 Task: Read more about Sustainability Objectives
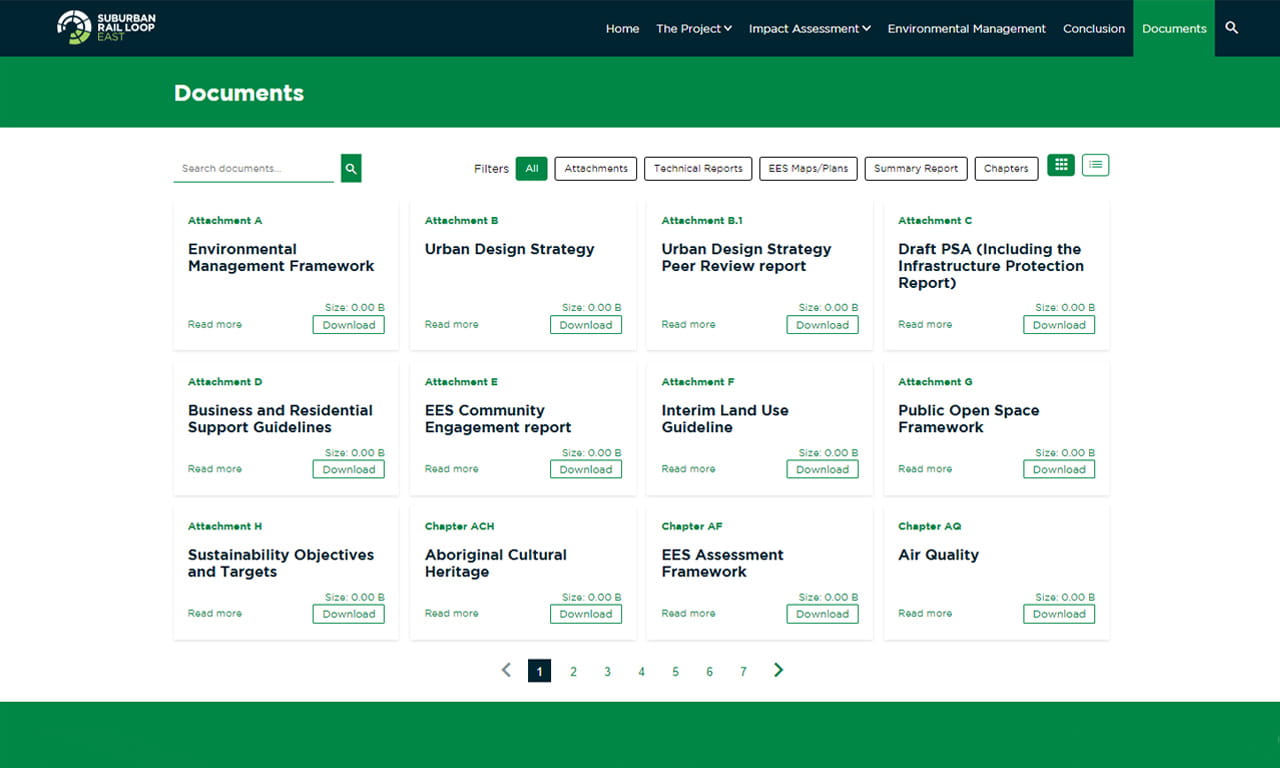click(x=215, y=613)
